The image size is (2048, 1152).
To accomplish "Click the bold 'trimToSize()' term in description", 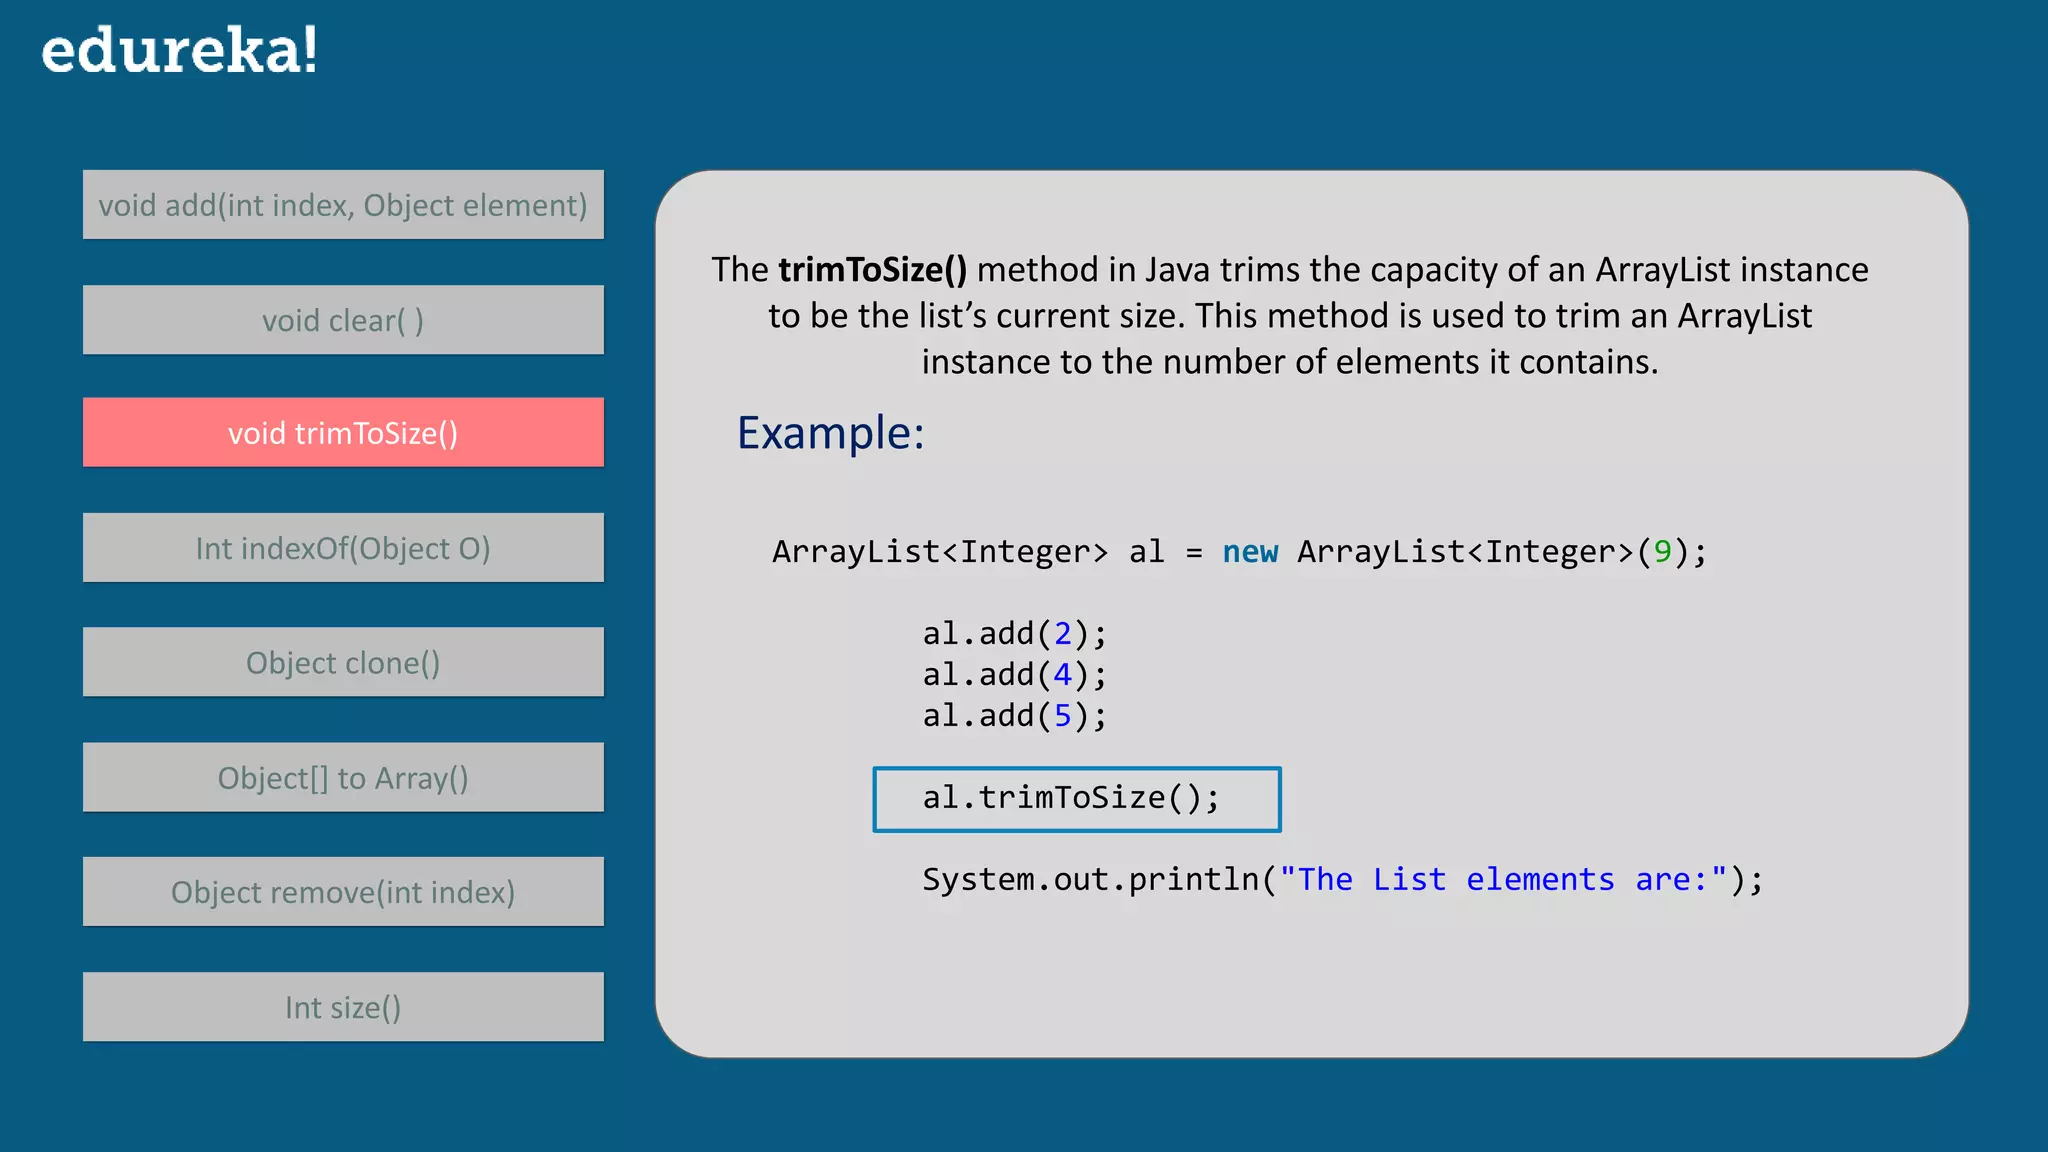I will [873, 270].
